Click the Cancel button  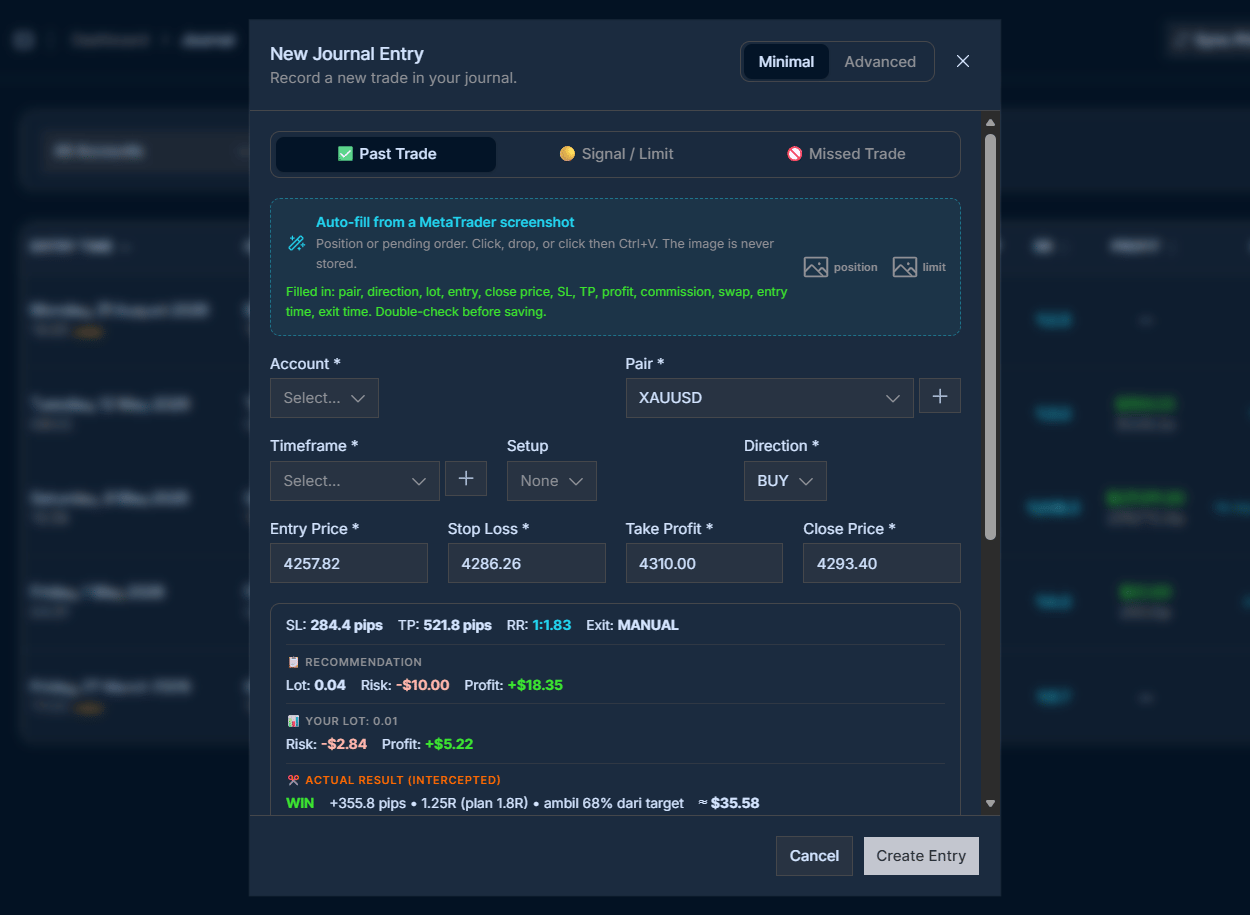[814, 856]
